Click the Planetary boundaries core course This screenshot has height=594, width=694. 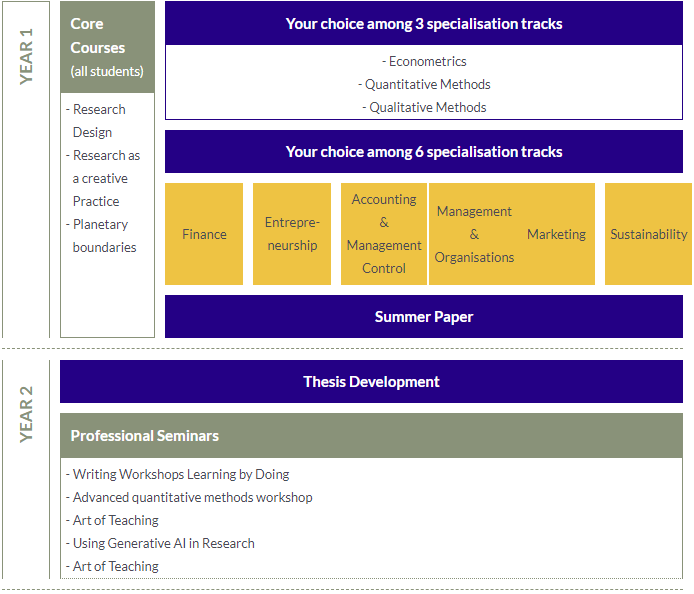click(104, 236)
